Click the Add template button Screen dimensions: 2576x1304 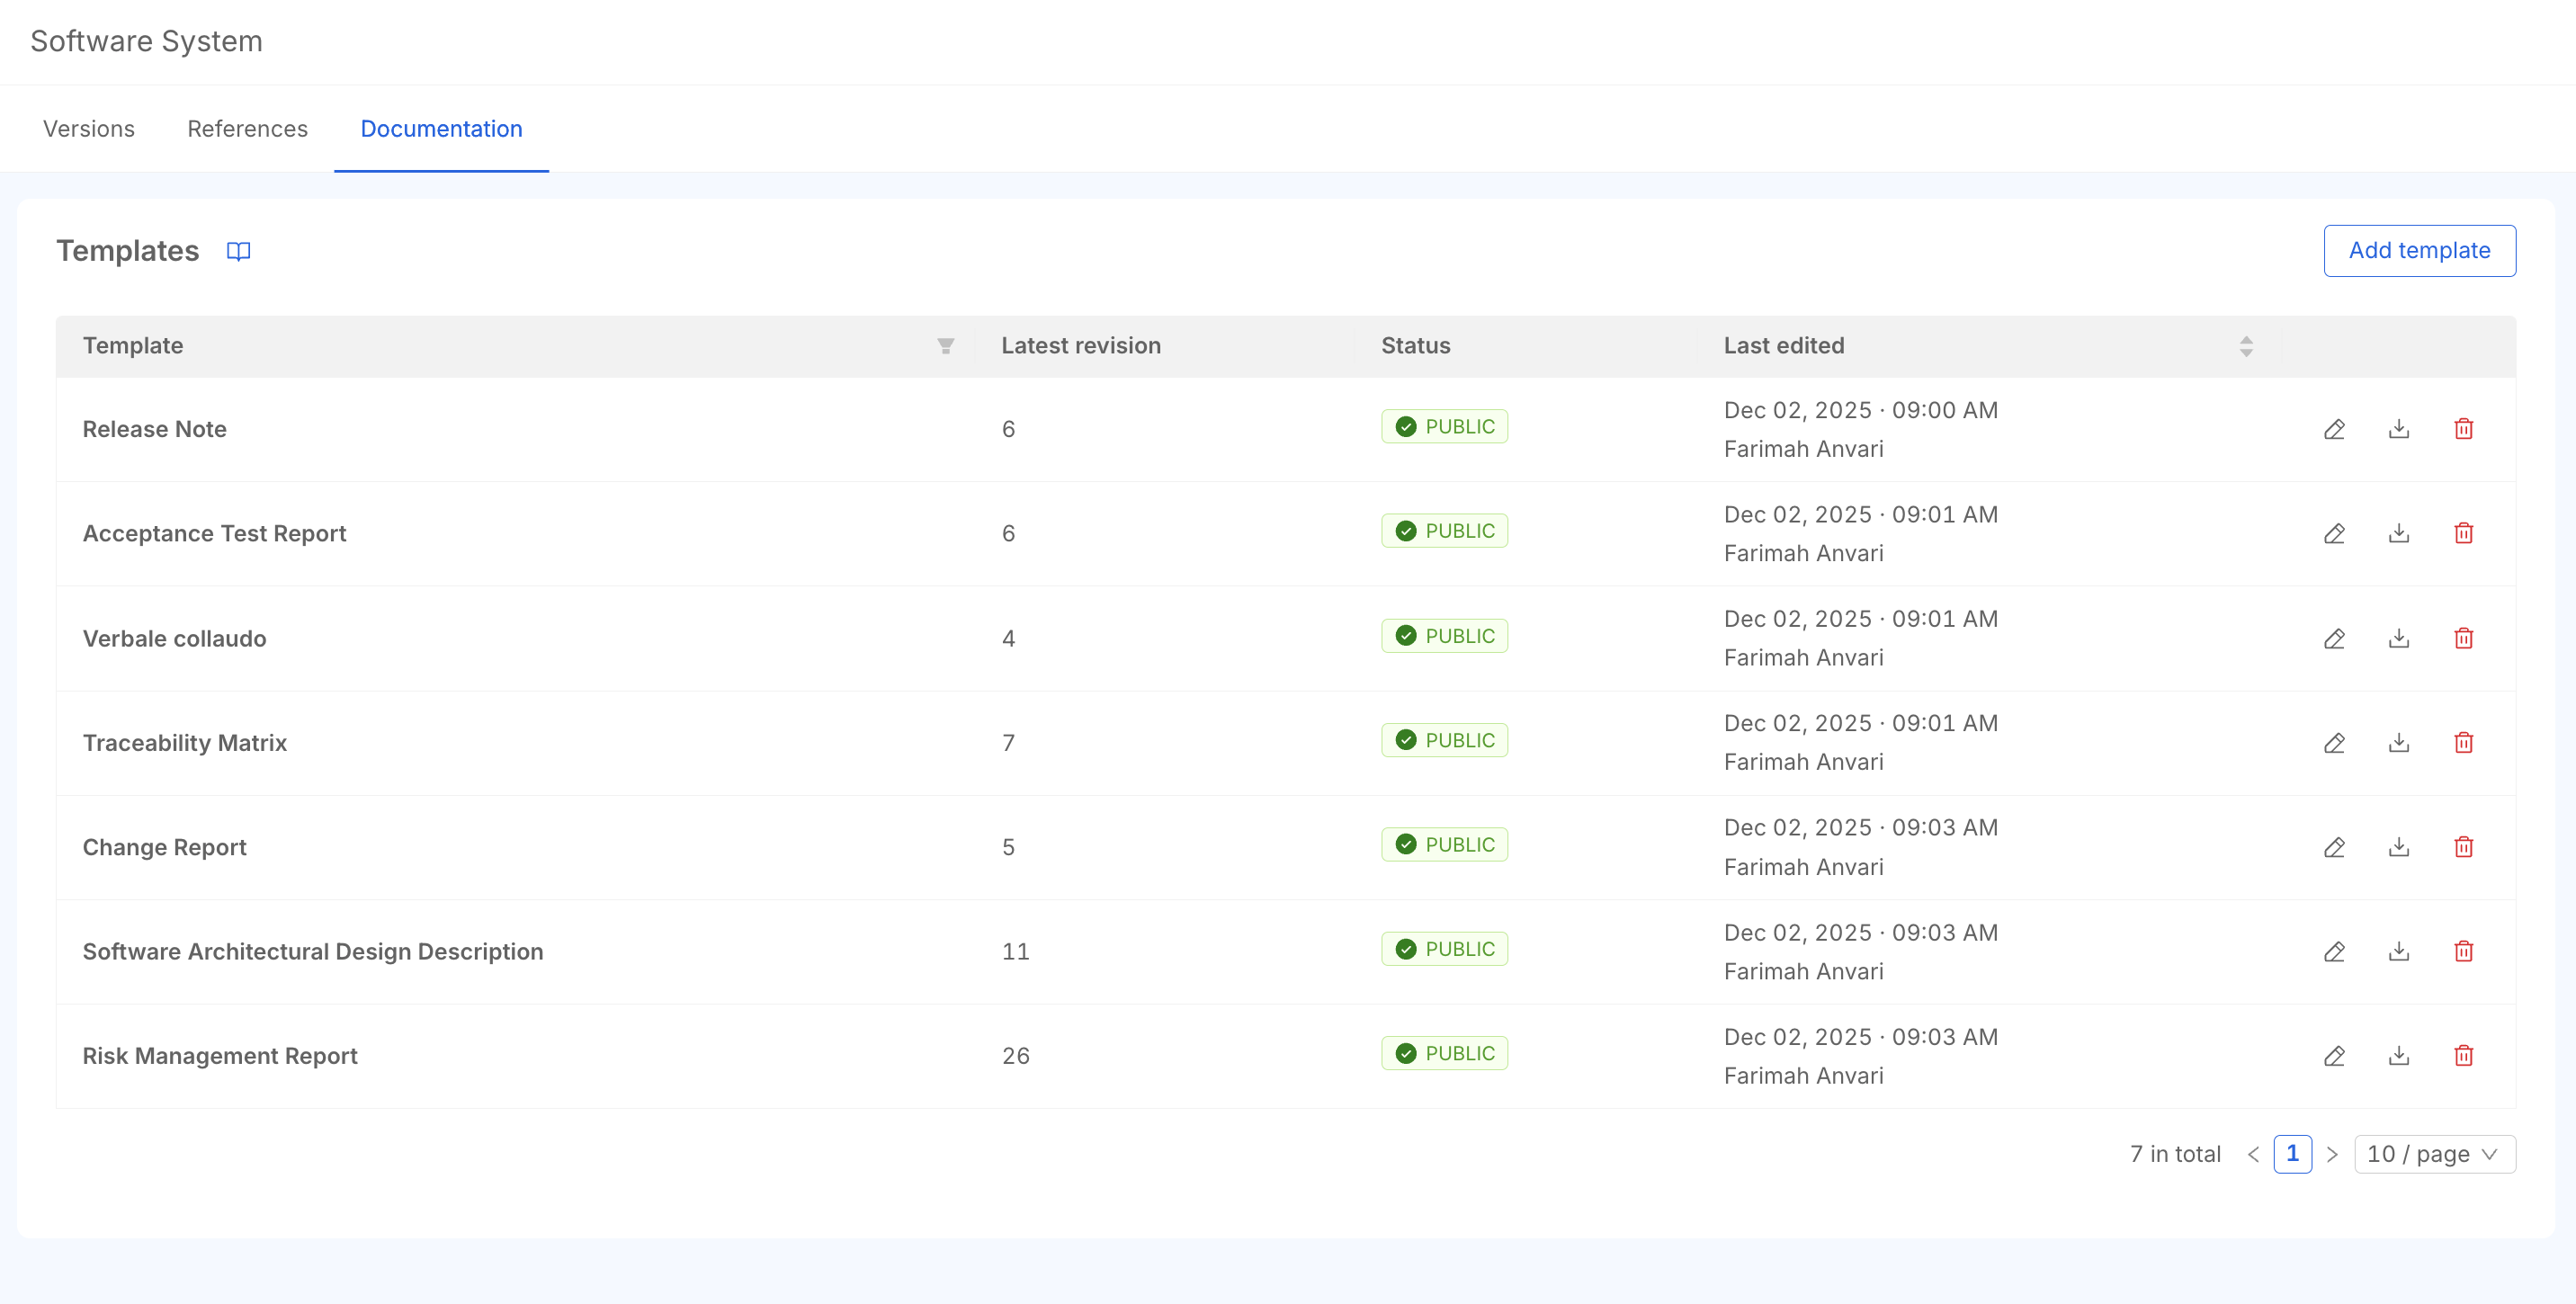[2420, 250]
